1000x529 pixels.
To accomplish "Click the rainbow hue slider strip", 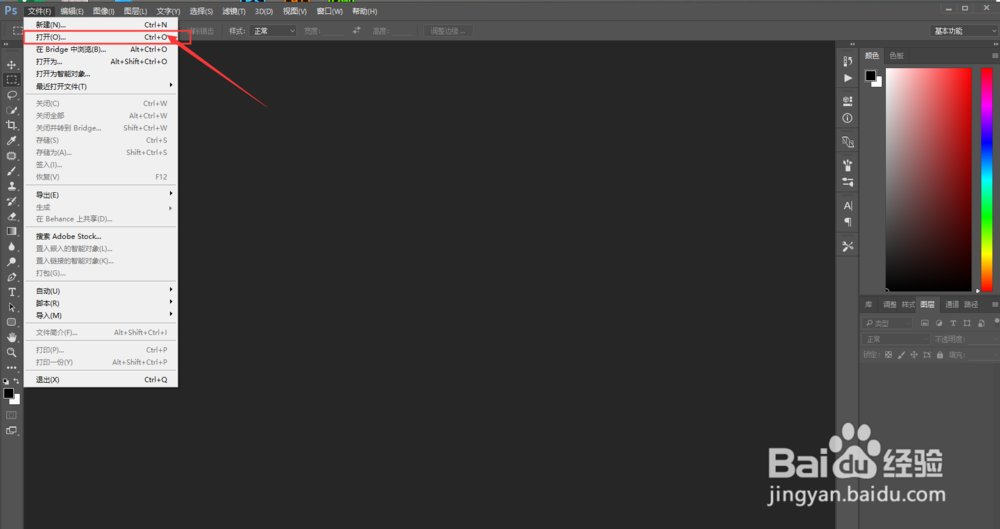I will coord(987,179).
